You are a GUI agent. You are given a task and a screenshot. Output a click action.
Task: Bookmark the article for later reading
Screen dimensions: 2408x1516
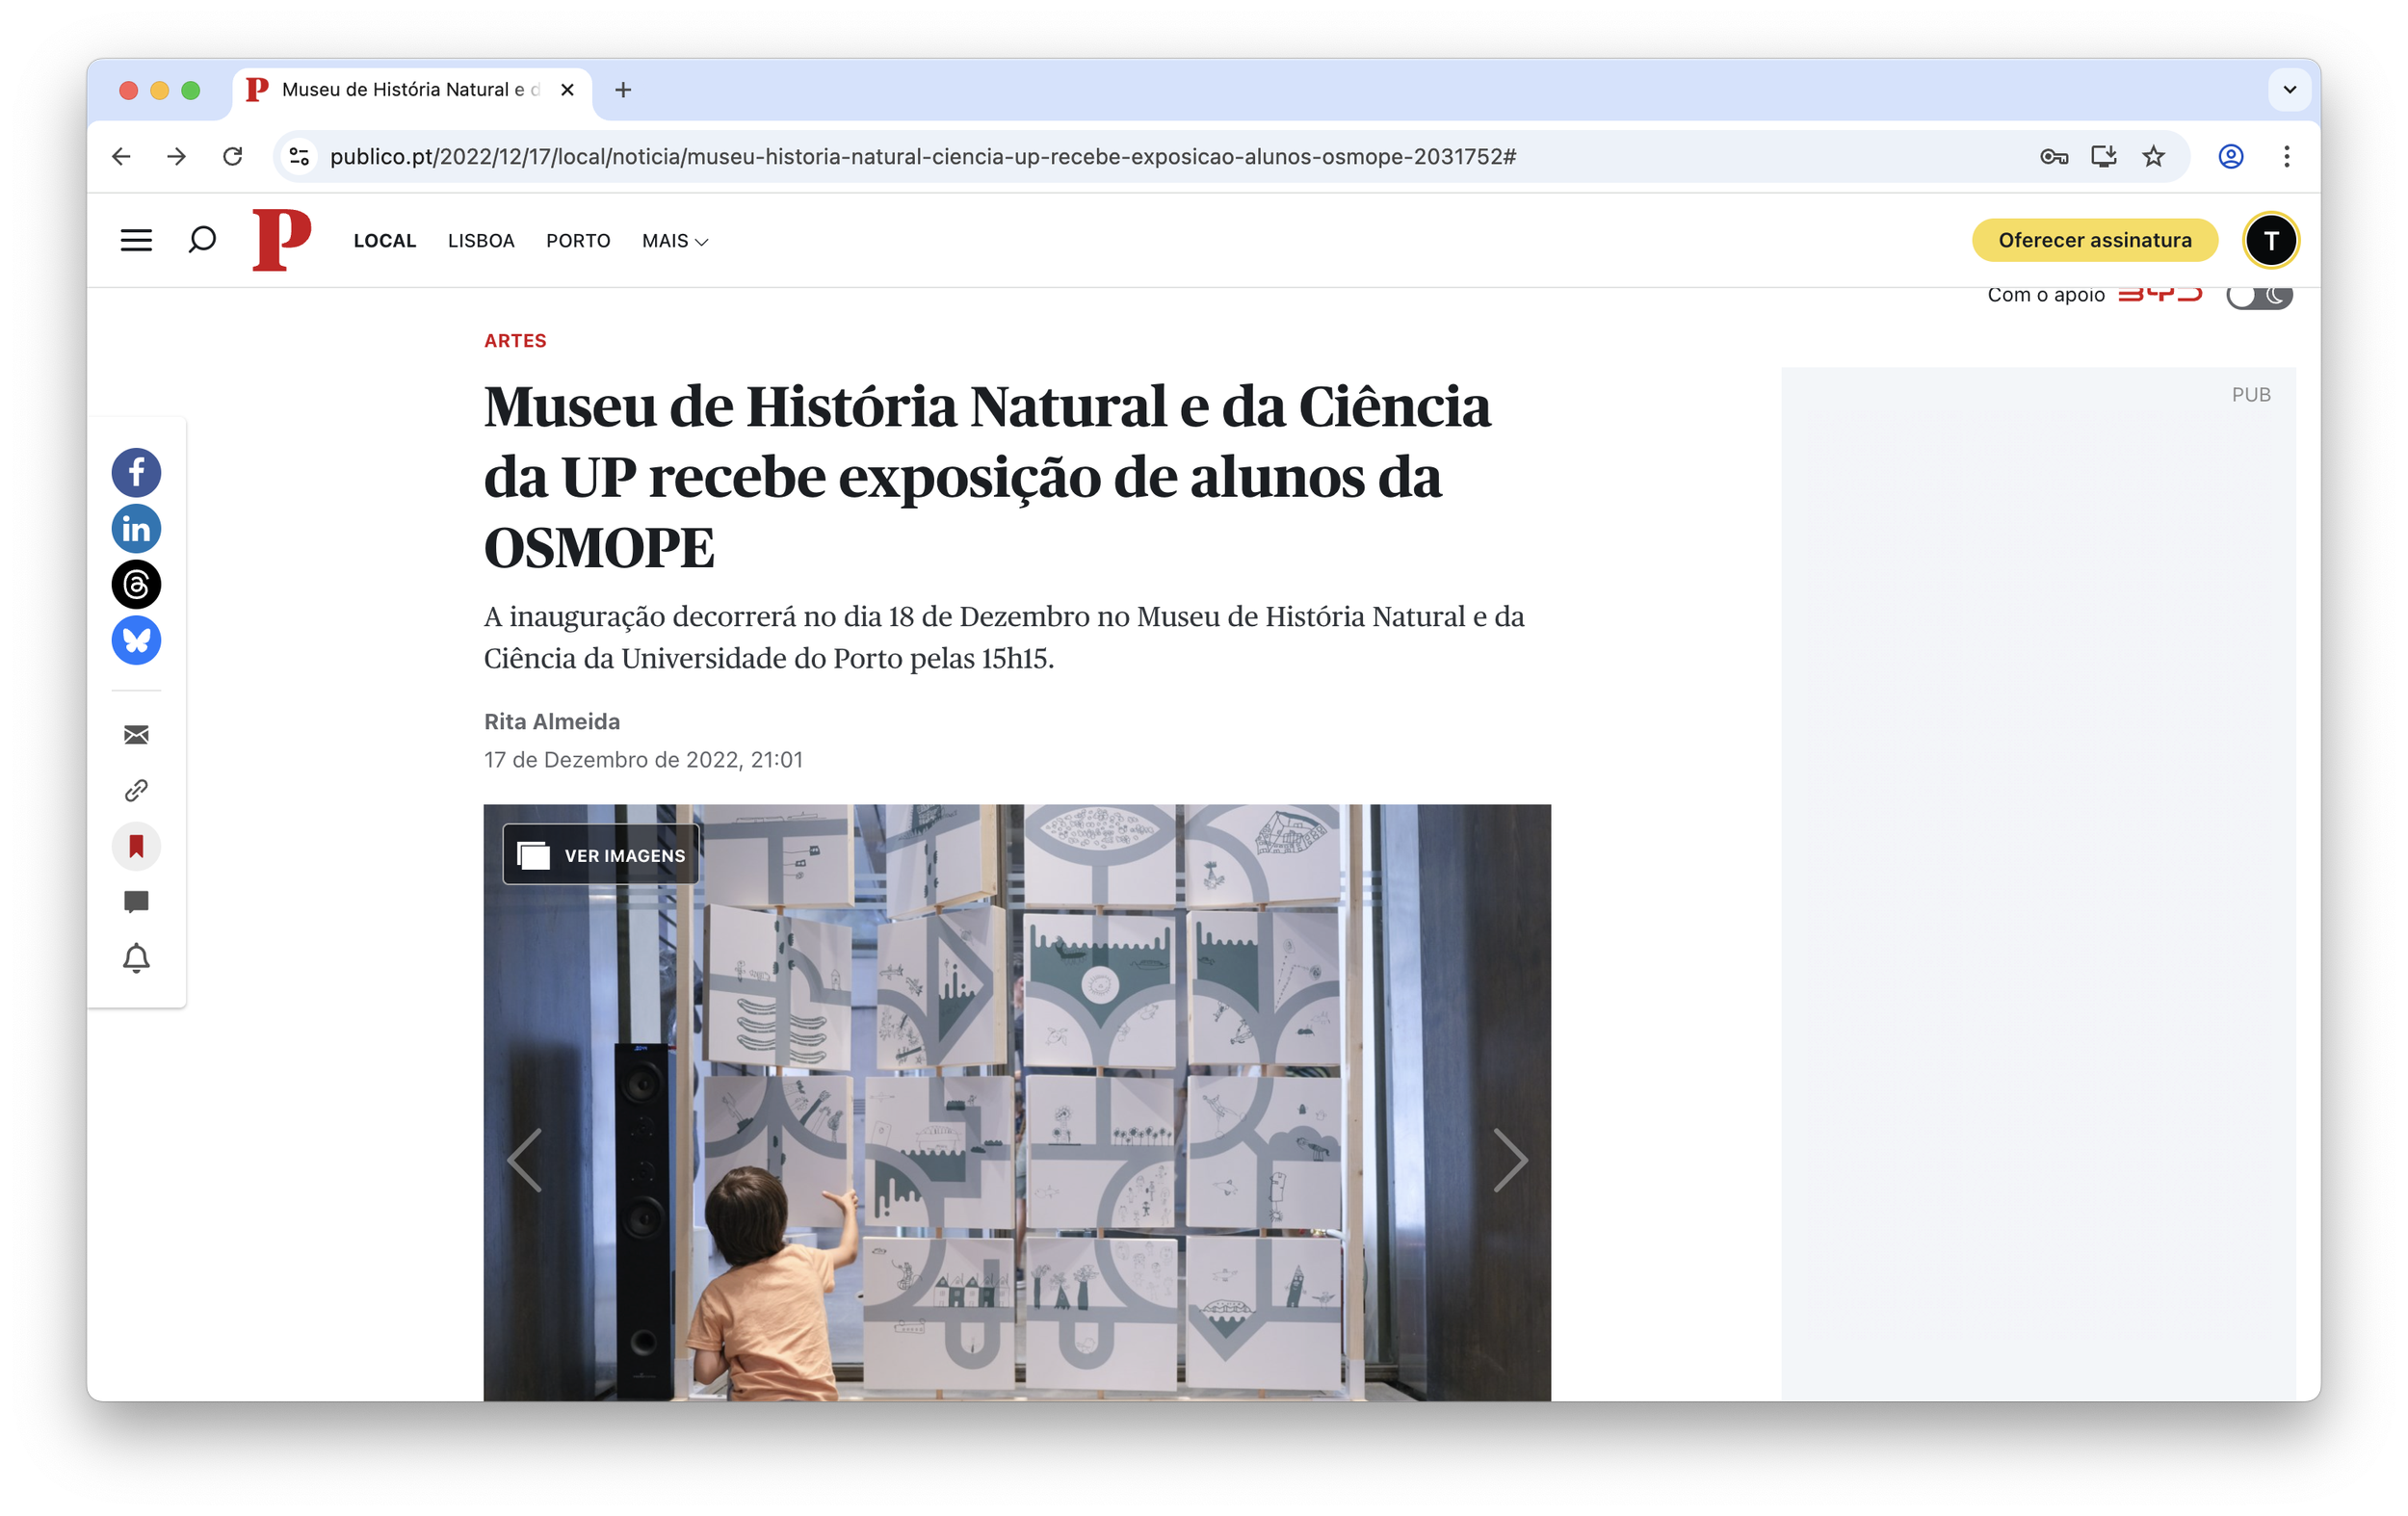pos(136,846)
